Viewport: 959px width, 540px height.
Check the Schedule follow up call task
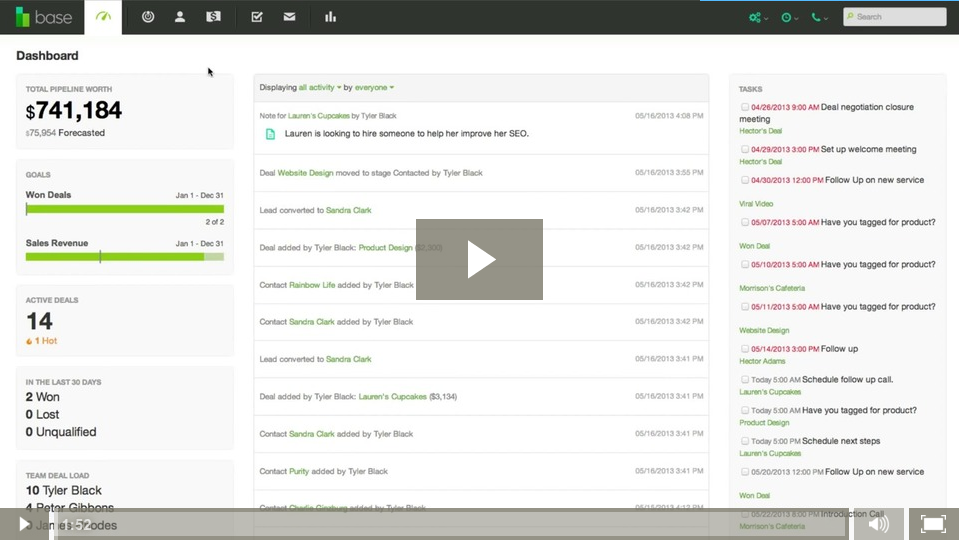pos(744,379)
